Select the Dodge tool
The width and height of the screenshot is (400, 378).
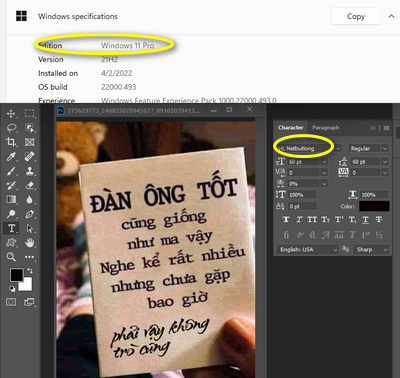click(11, 214)
